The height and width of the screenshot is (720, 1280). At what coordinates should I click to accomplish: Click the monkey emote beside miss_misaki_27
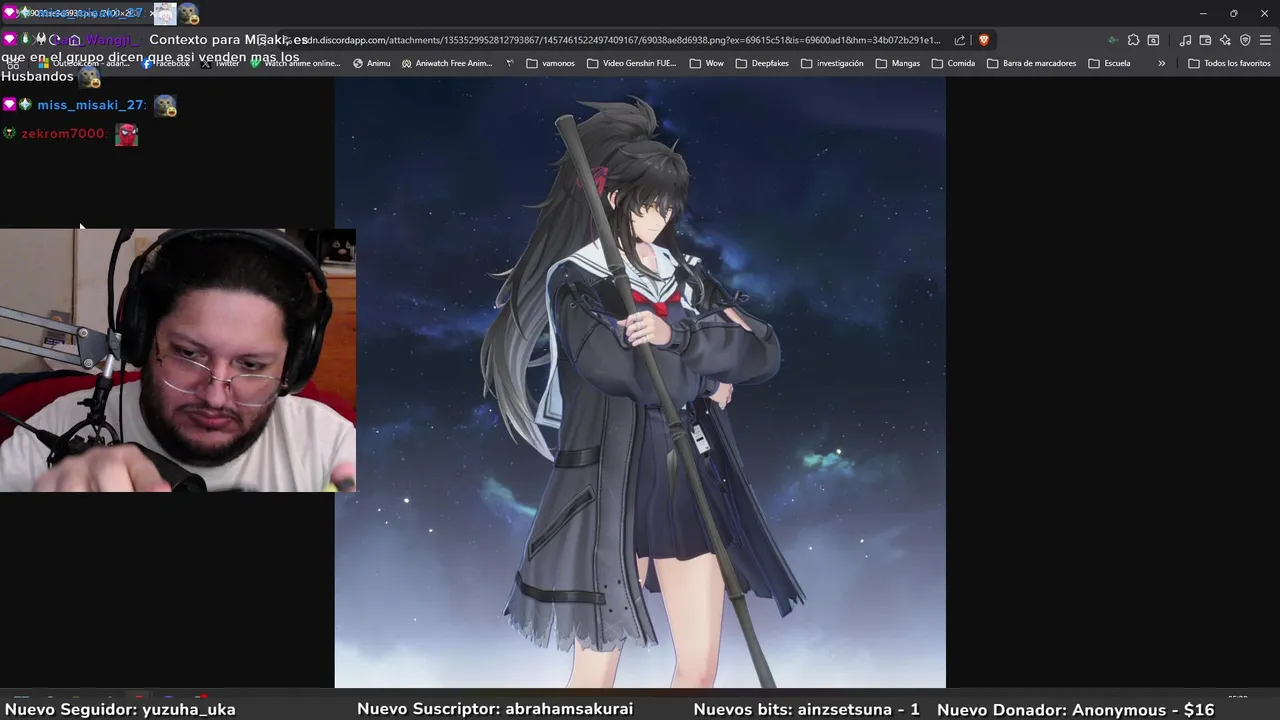[165, 105]
